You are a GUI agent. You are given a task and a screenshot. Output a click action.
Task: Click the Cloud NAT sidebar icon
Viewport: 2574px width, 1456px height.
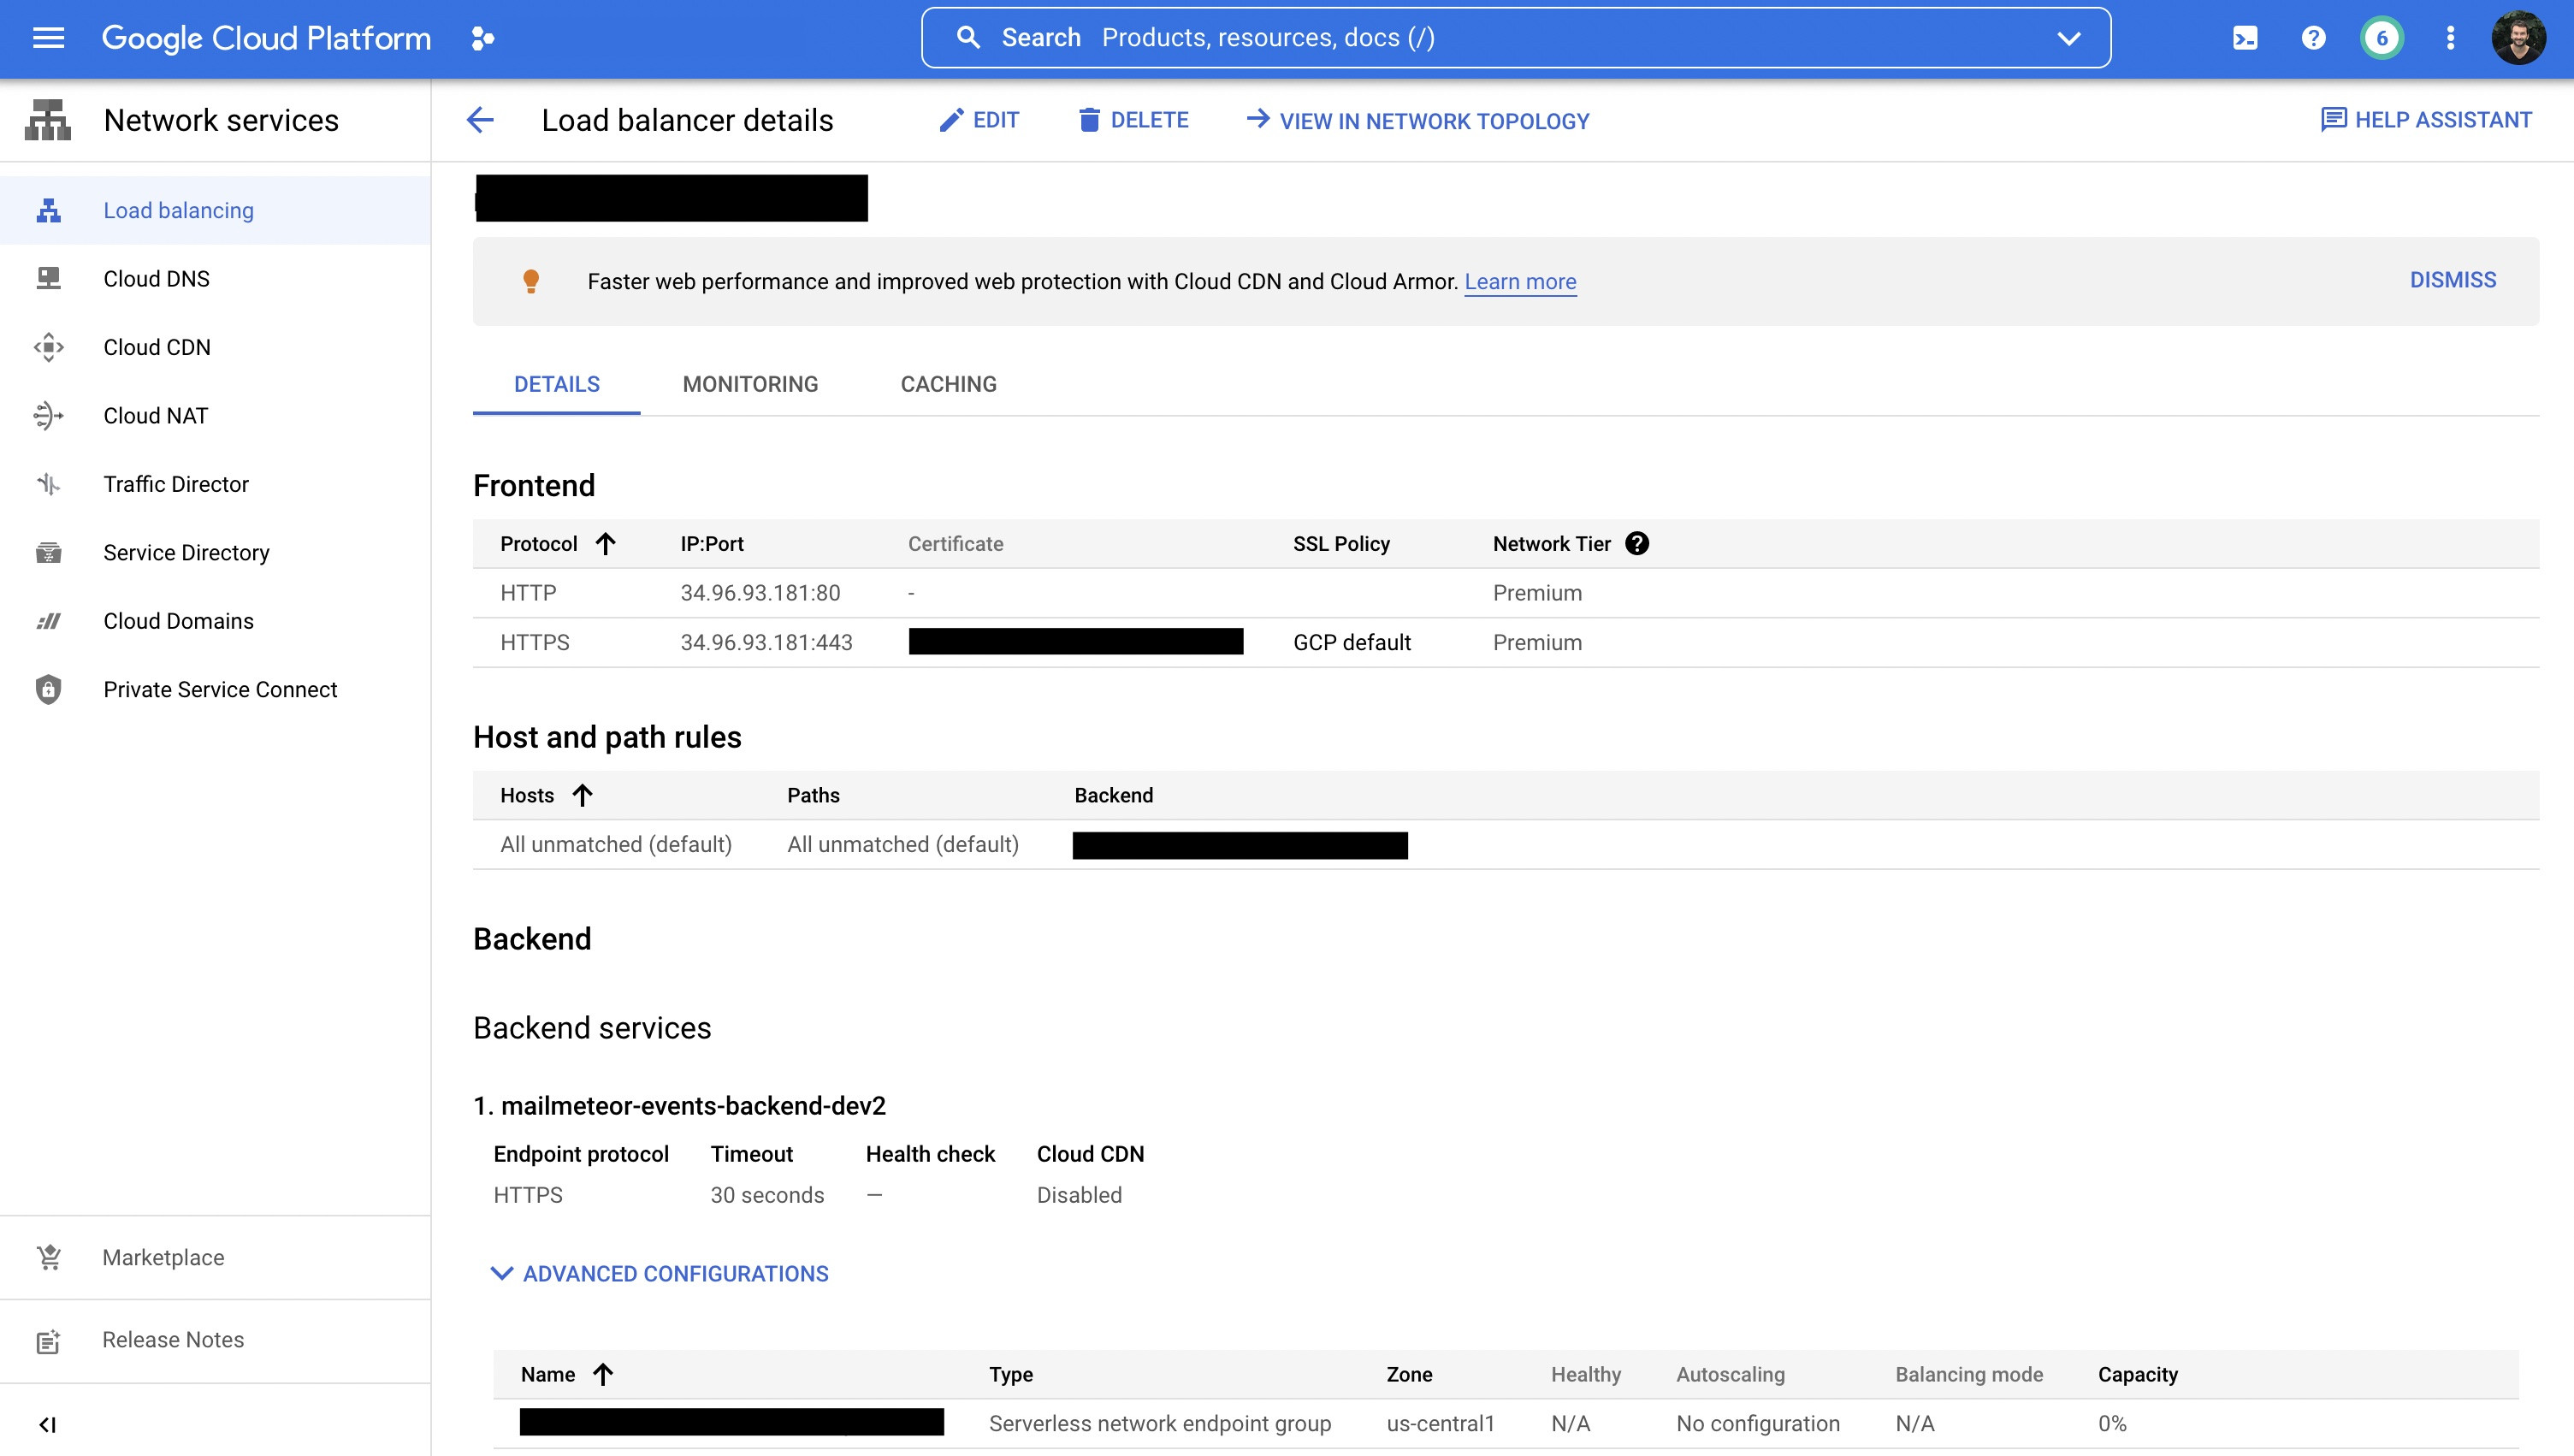tap(48, 415)
